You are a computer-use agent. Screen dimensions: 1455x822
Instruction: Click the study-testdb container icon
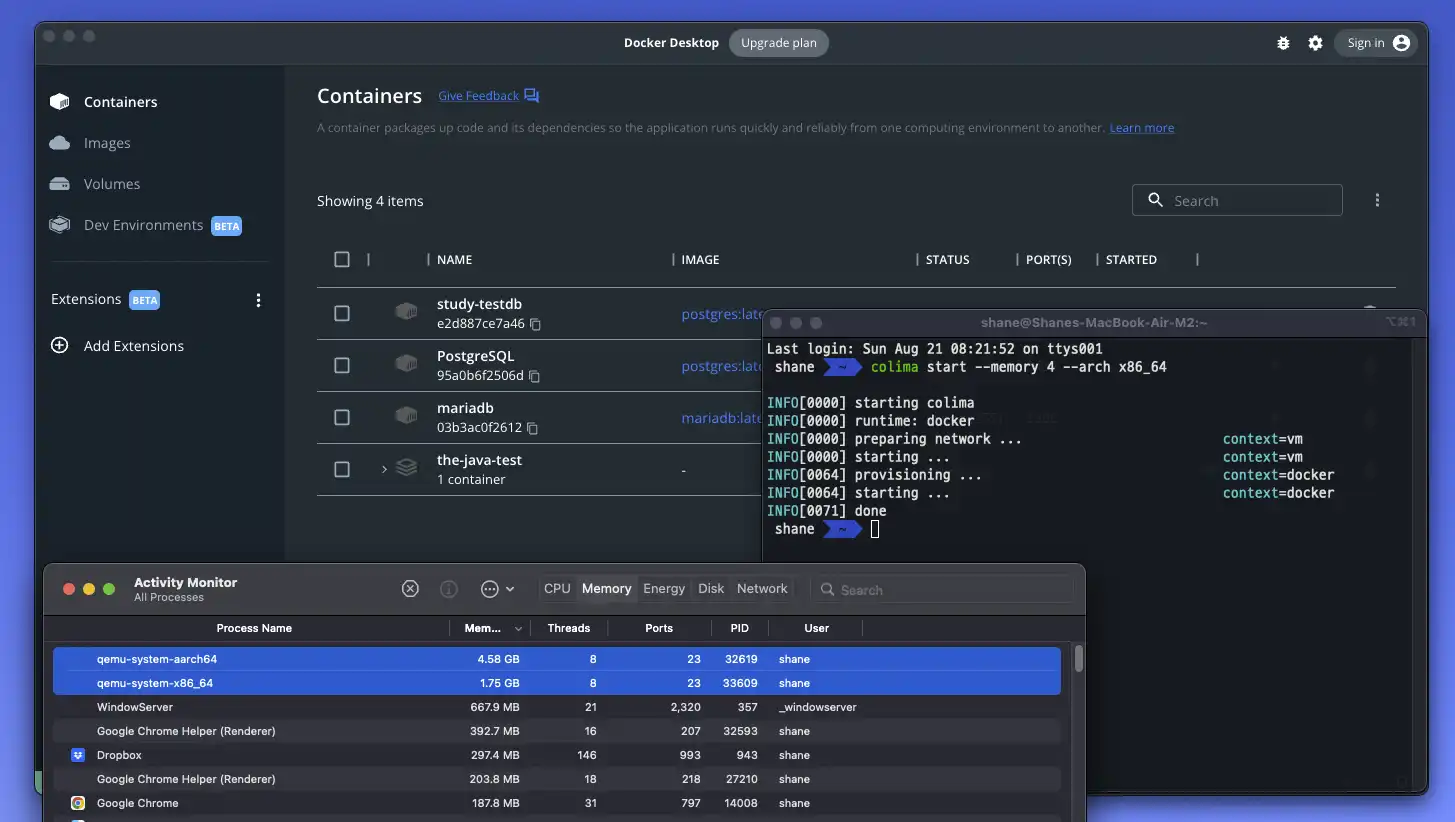coord(406,312)
